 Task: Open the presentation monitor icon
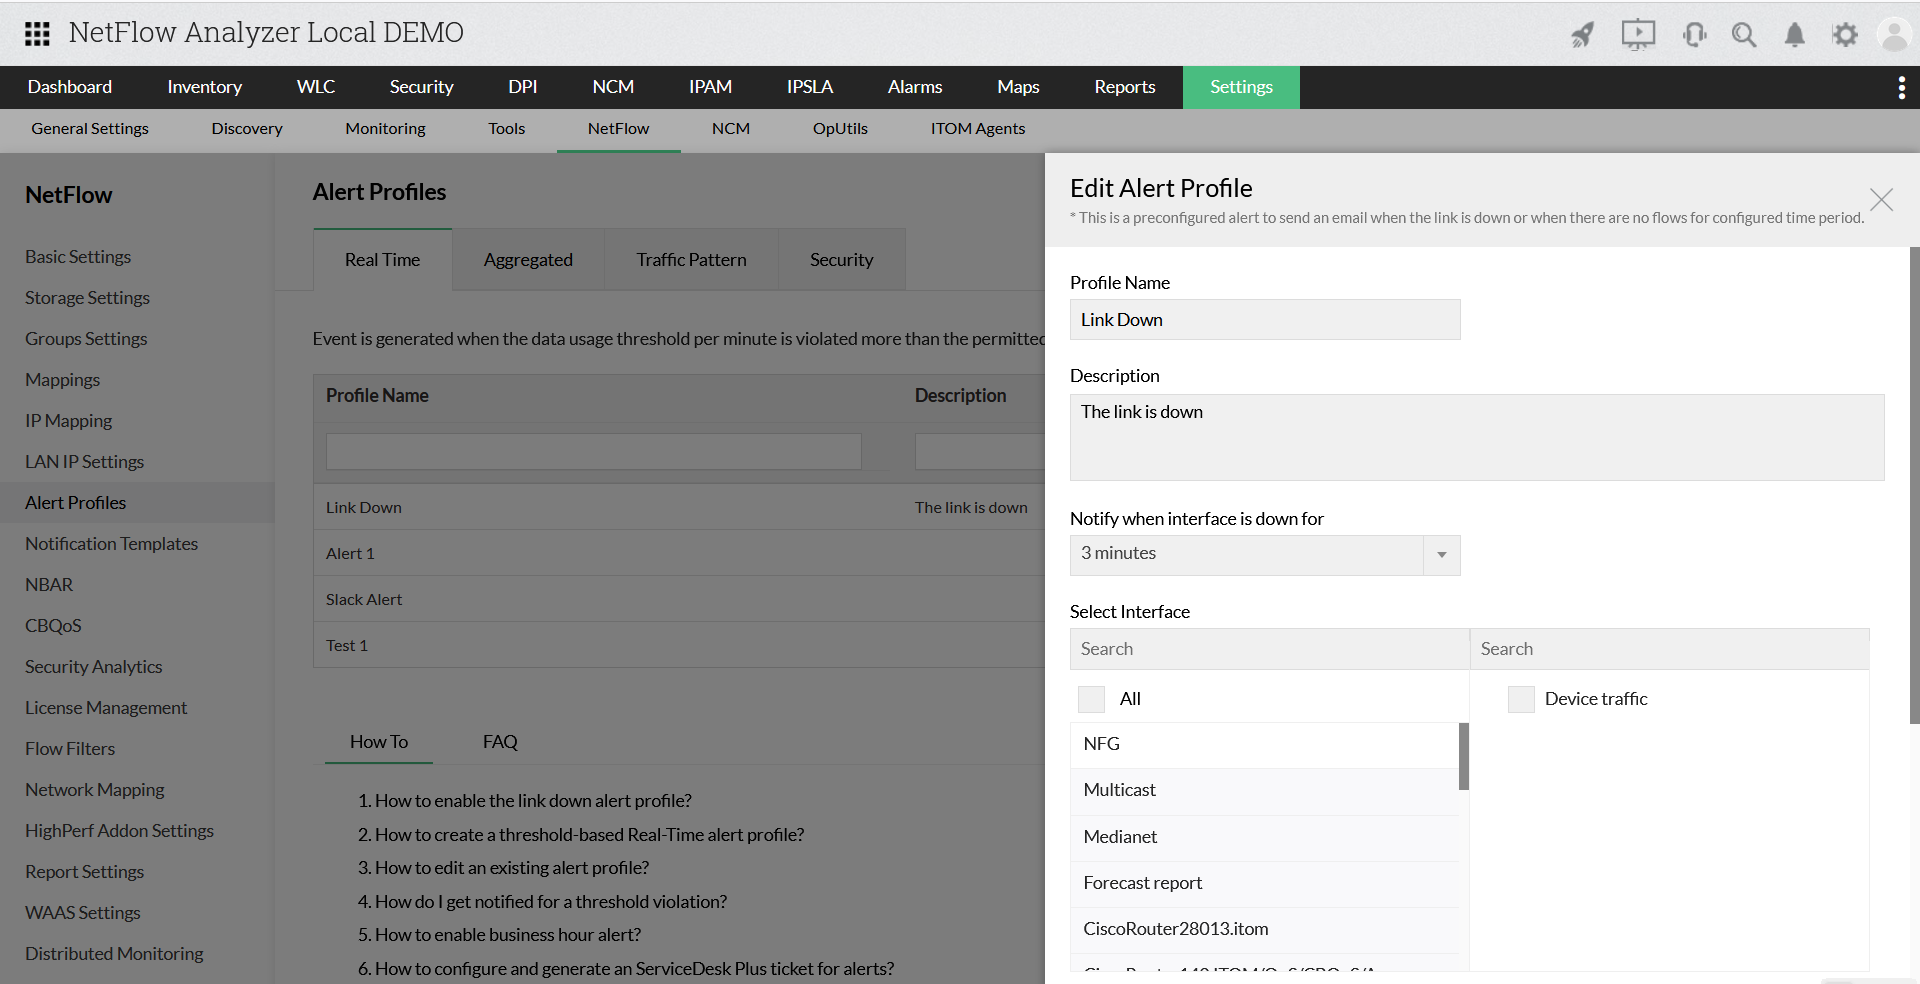click(1638, 35)
